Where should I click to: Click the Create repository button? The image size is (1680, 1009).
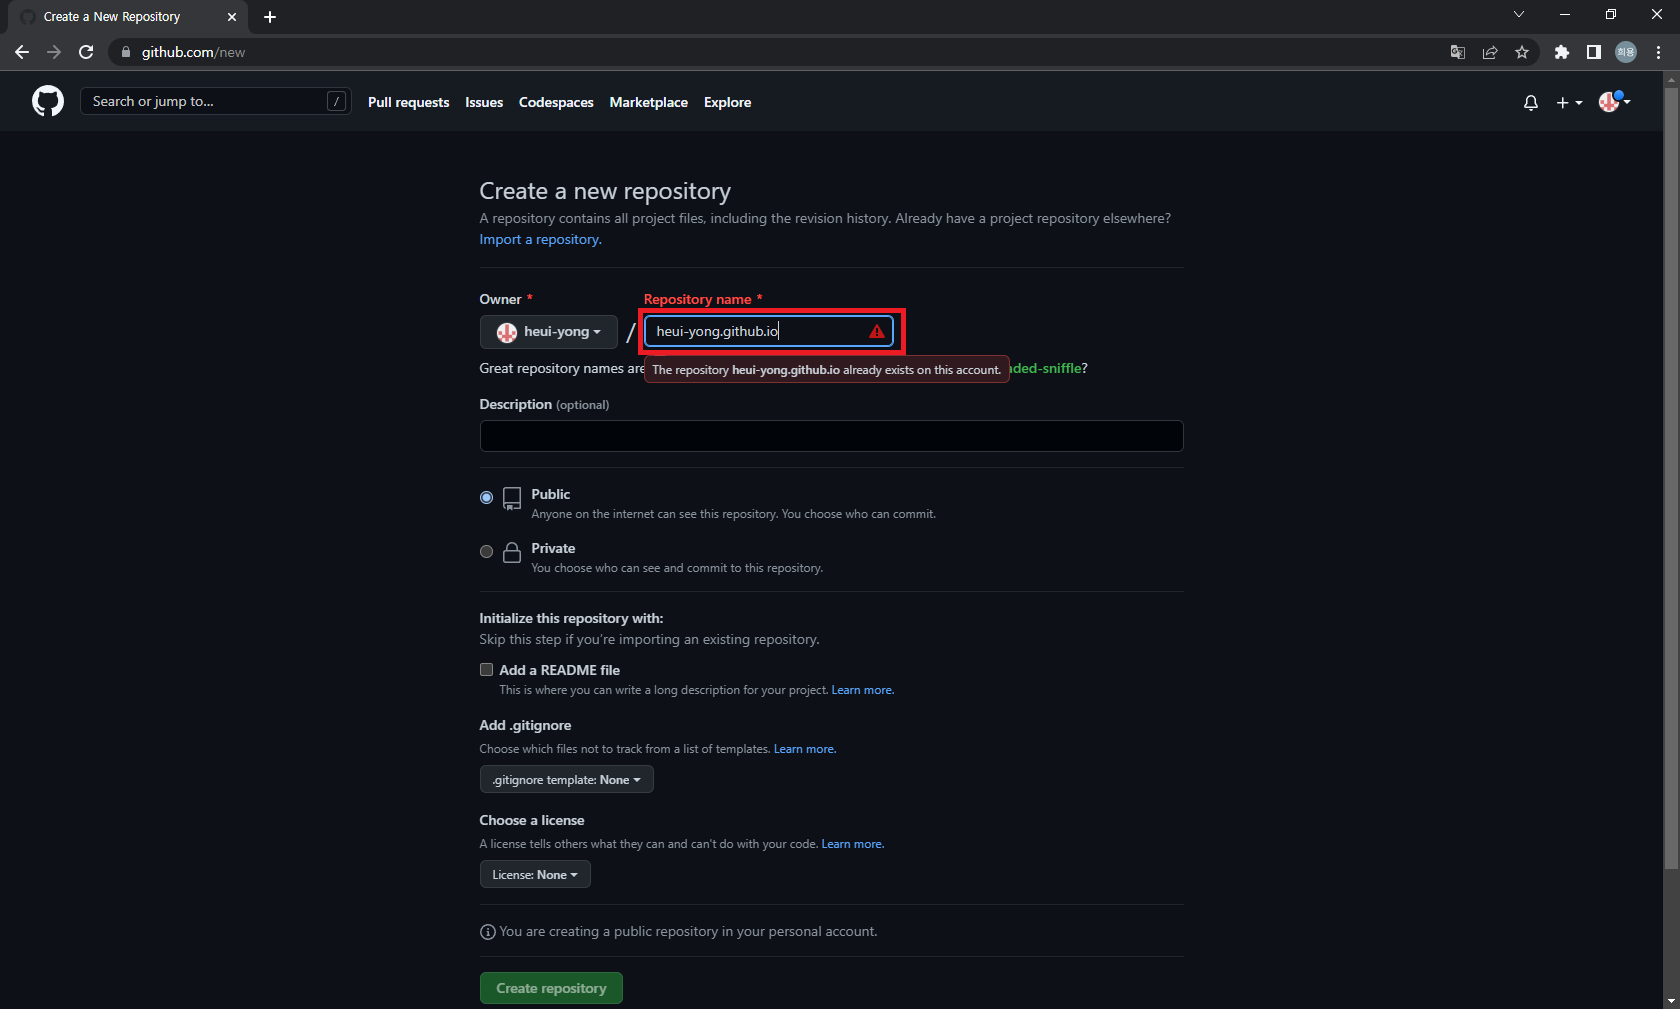tap(551, 988)
